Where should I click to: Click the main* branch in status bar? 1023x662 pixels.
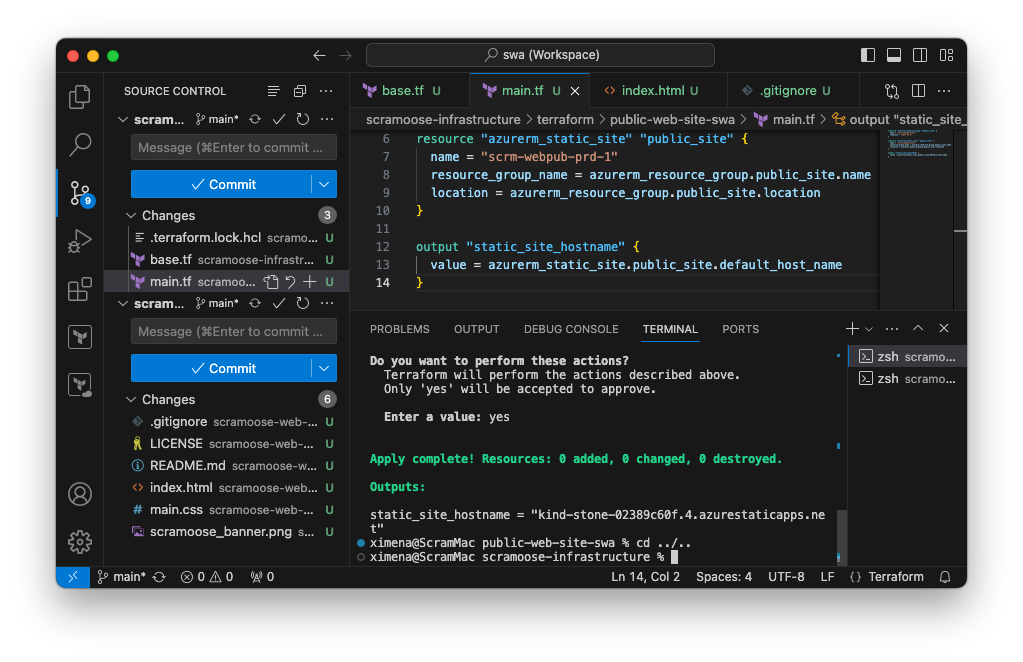tap(121, 577)
